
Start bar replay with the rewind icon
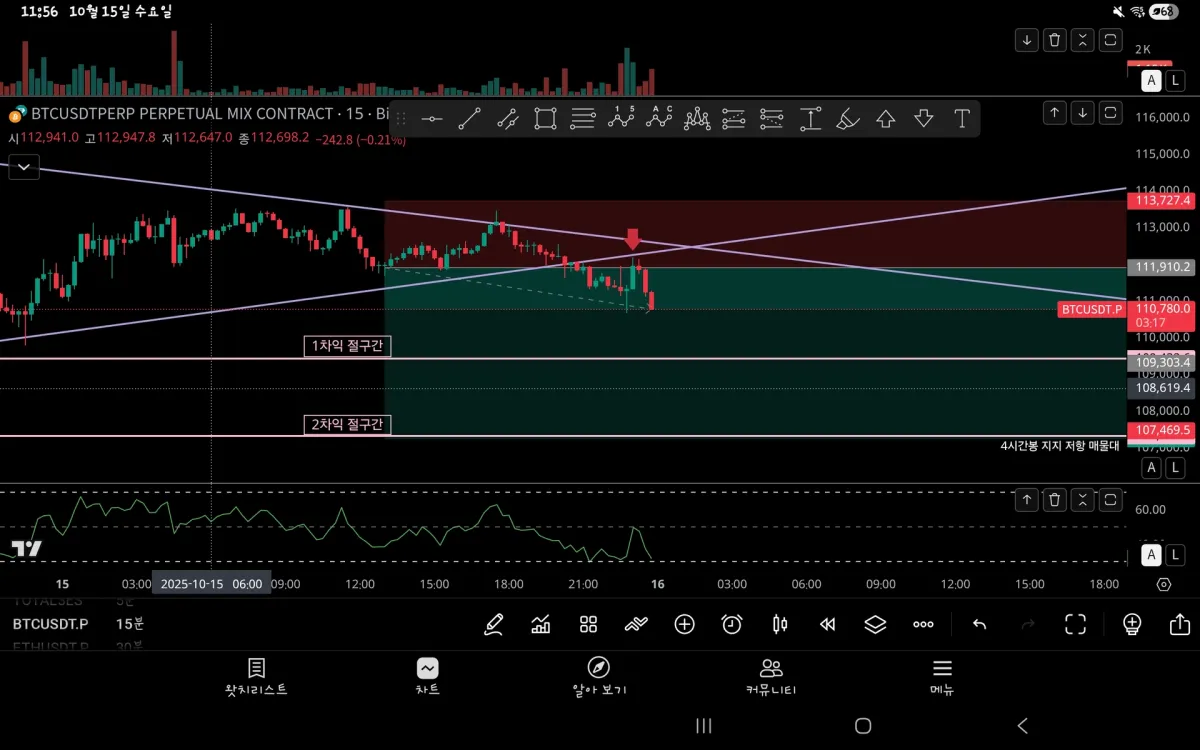click(x=828, y=625)
